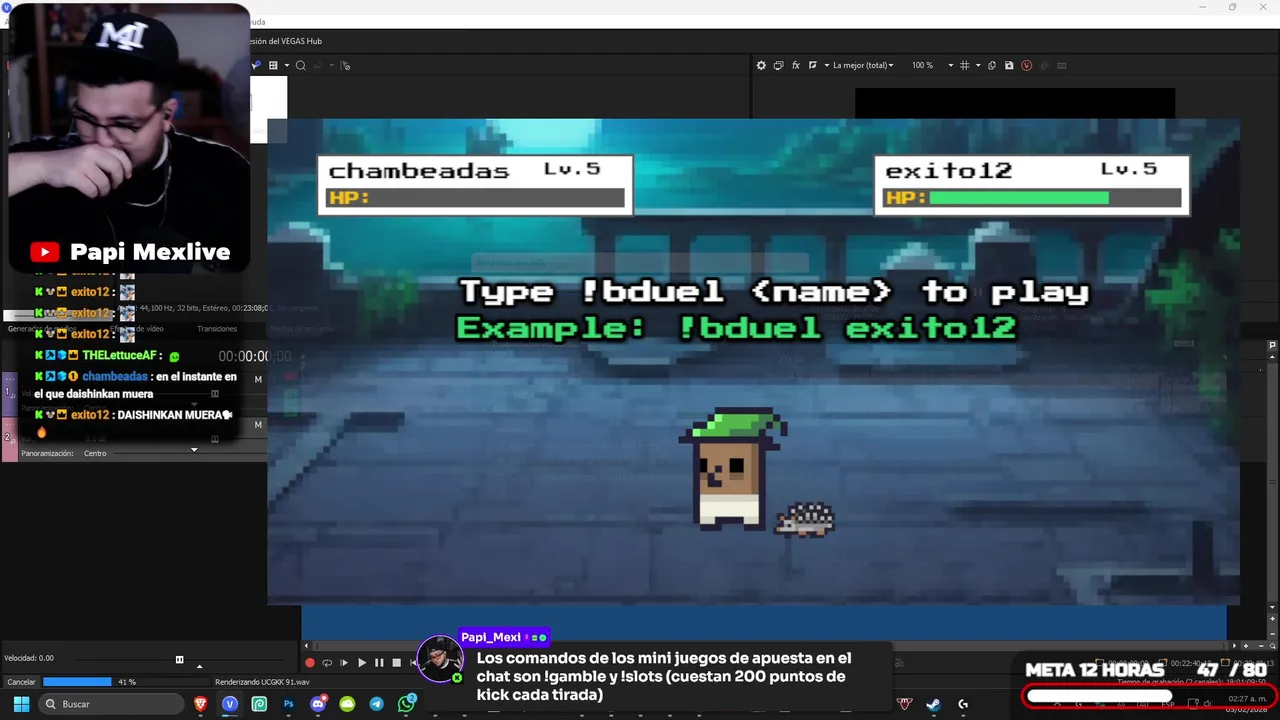Toggle the preview overlays grid icon

point(964,65)
